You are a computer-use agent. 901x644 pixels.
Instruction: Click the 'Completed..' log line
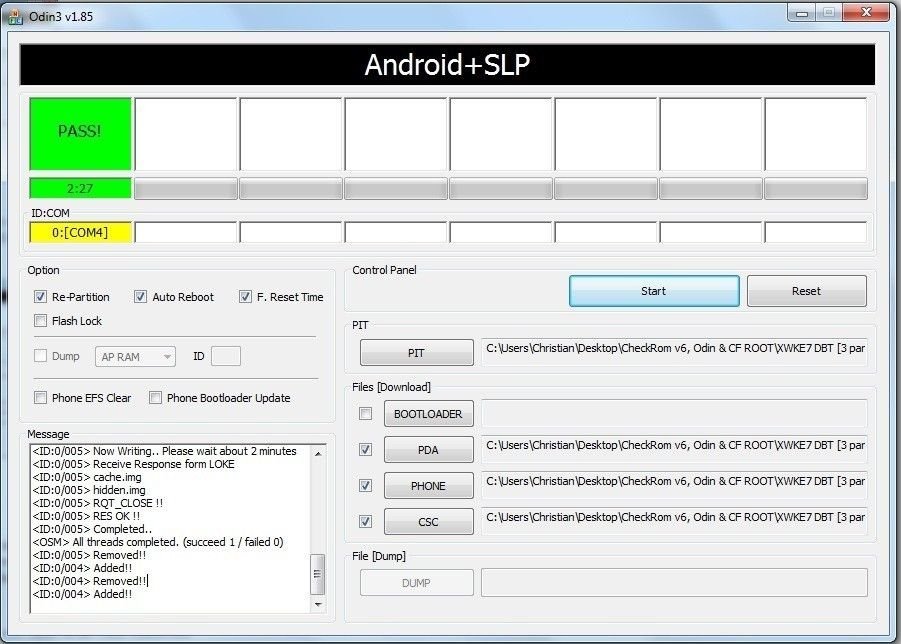93,529
